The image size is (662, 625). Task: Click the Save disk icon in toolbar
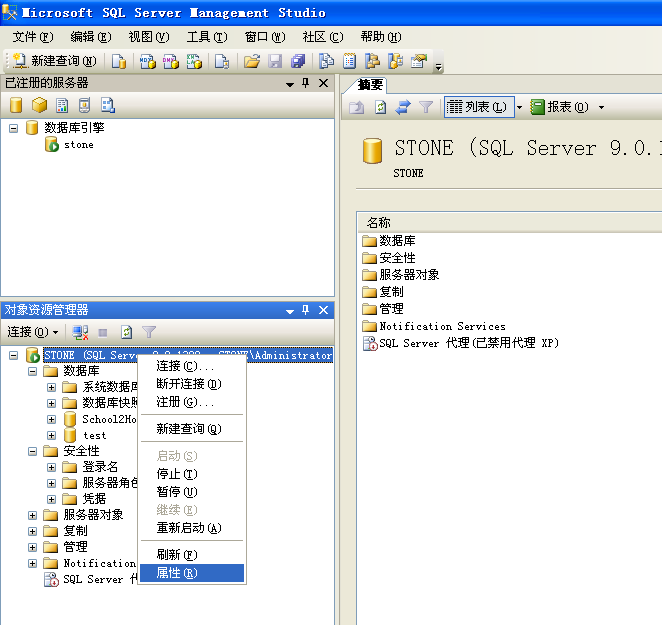pyautogui.click(x=275, y=61)
